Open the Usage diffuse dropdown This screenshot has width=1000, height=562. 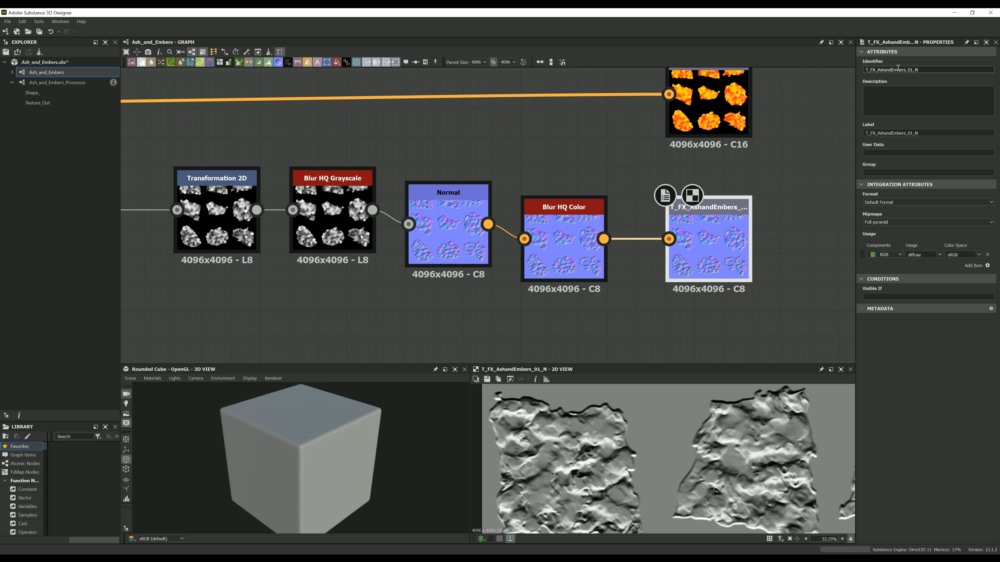[924, 255]
